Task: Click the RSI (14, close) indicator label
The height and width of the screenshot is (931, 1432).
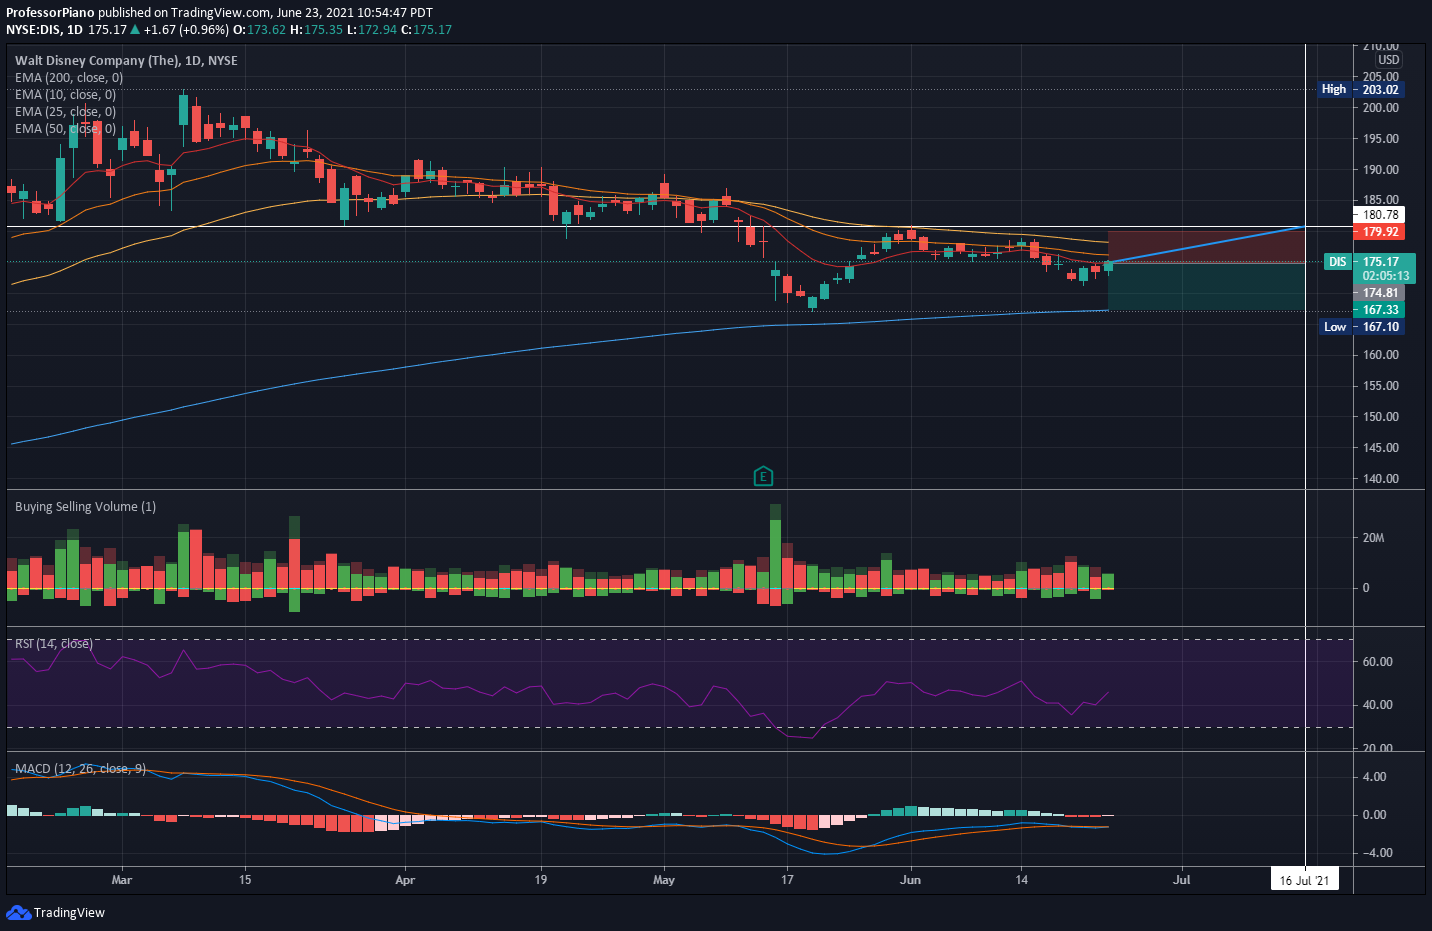Action: coord(54,643)
